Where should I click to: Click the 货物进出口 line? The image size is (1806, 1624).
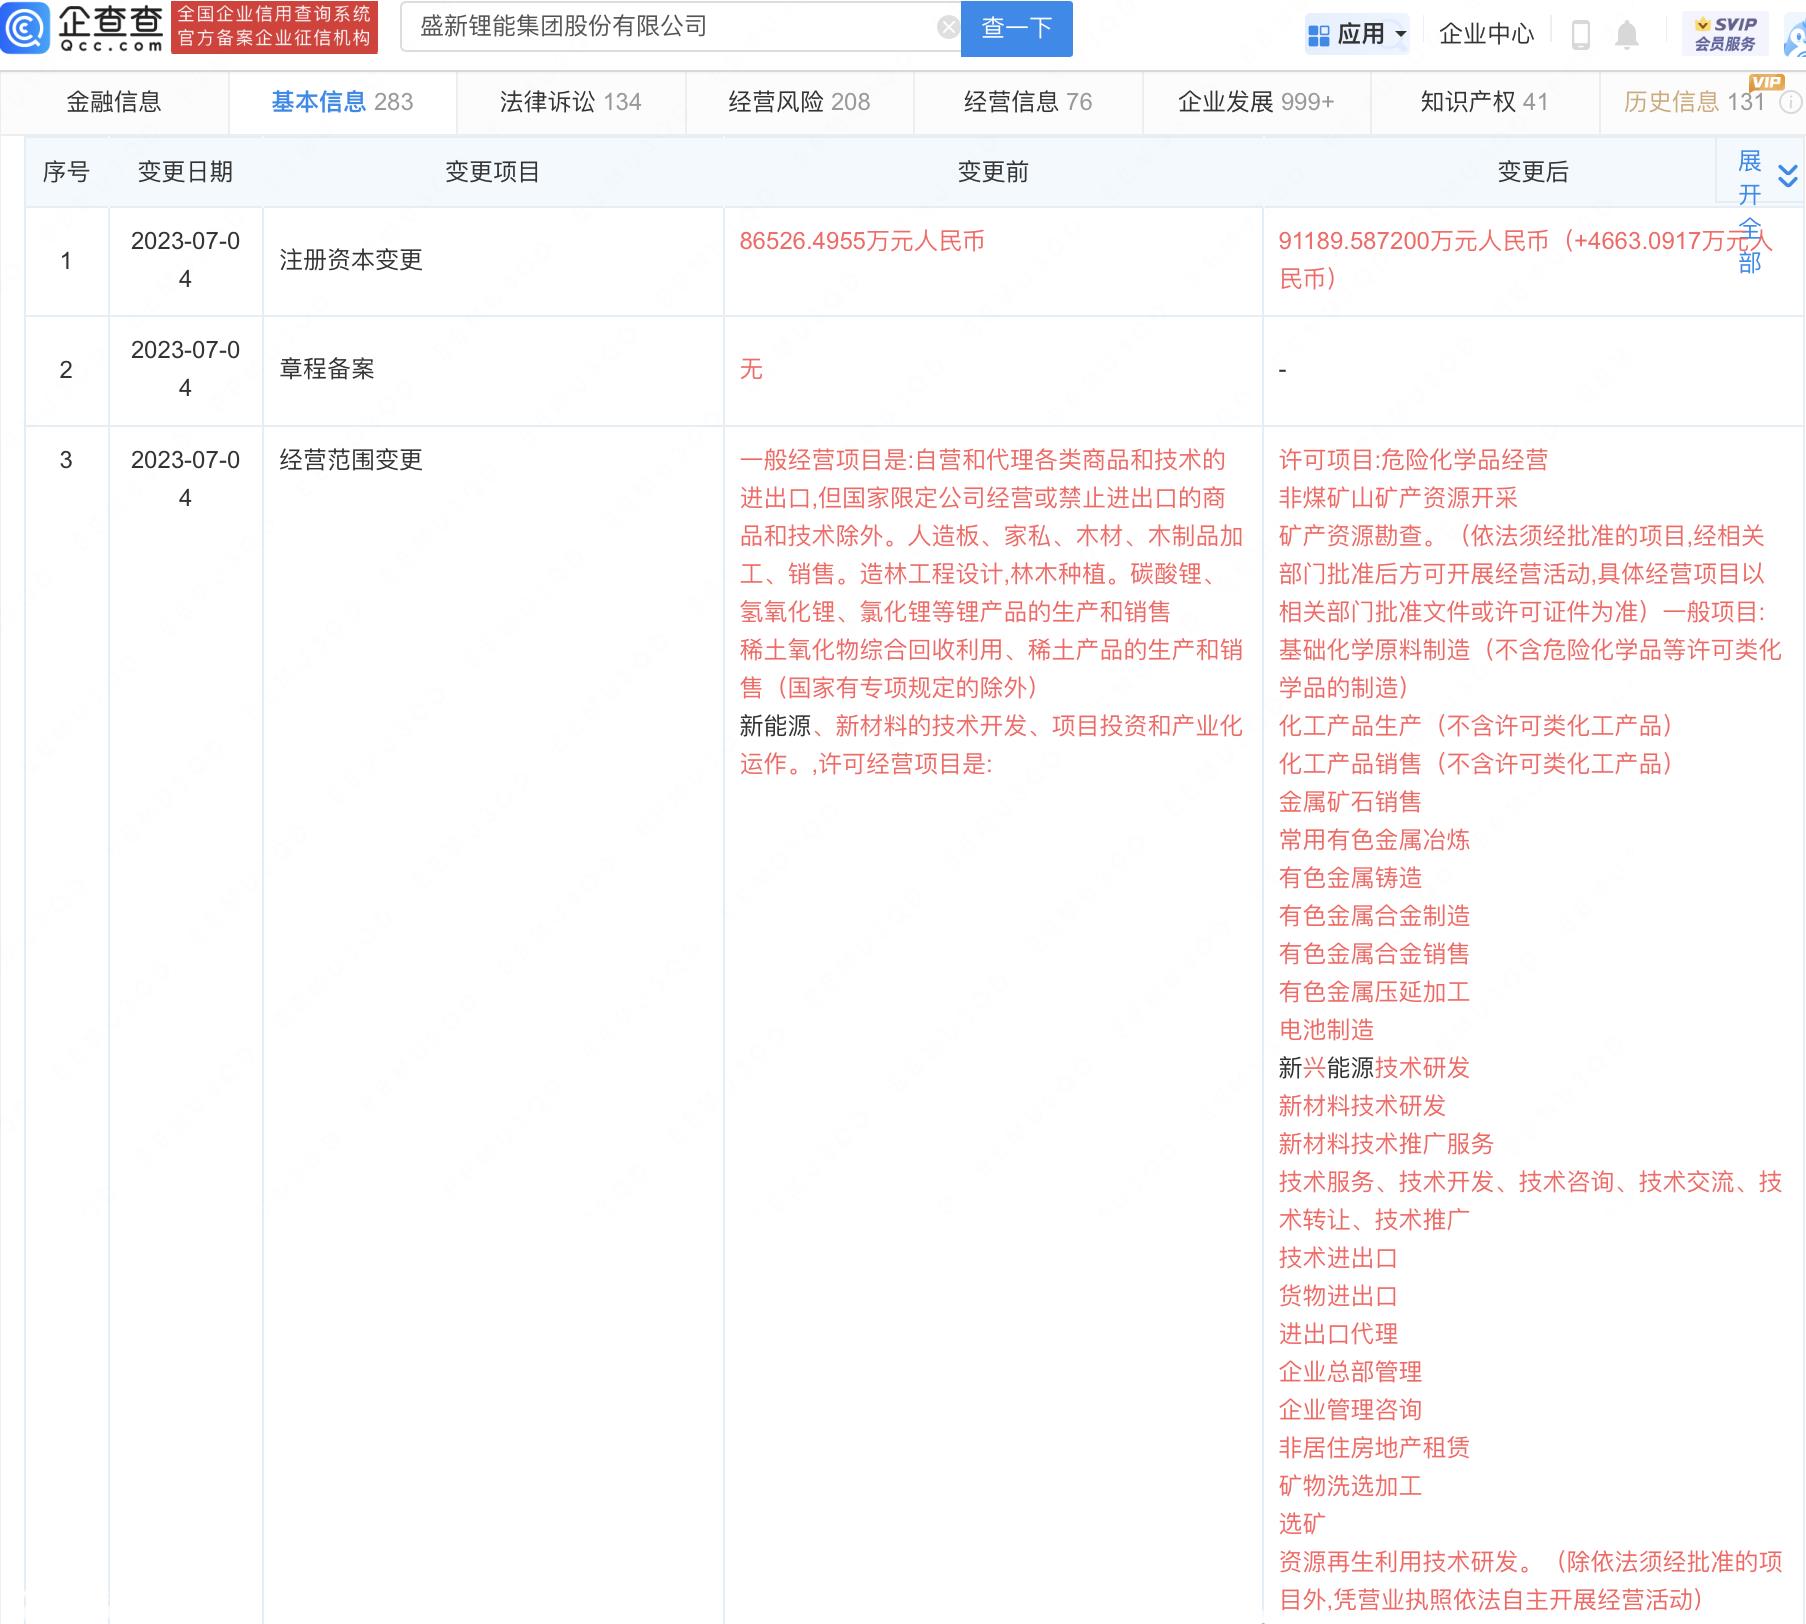[1338, 1296]
